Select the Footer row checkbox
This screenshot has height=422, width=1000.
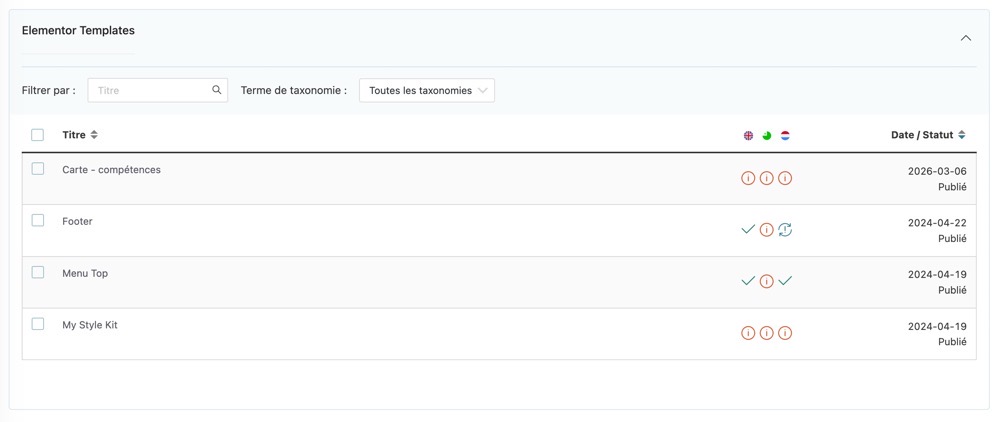point(38,221)
